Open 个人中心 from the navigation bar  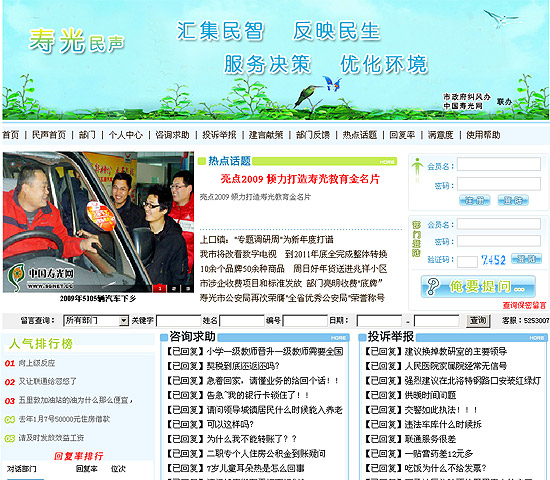point(126,135)
